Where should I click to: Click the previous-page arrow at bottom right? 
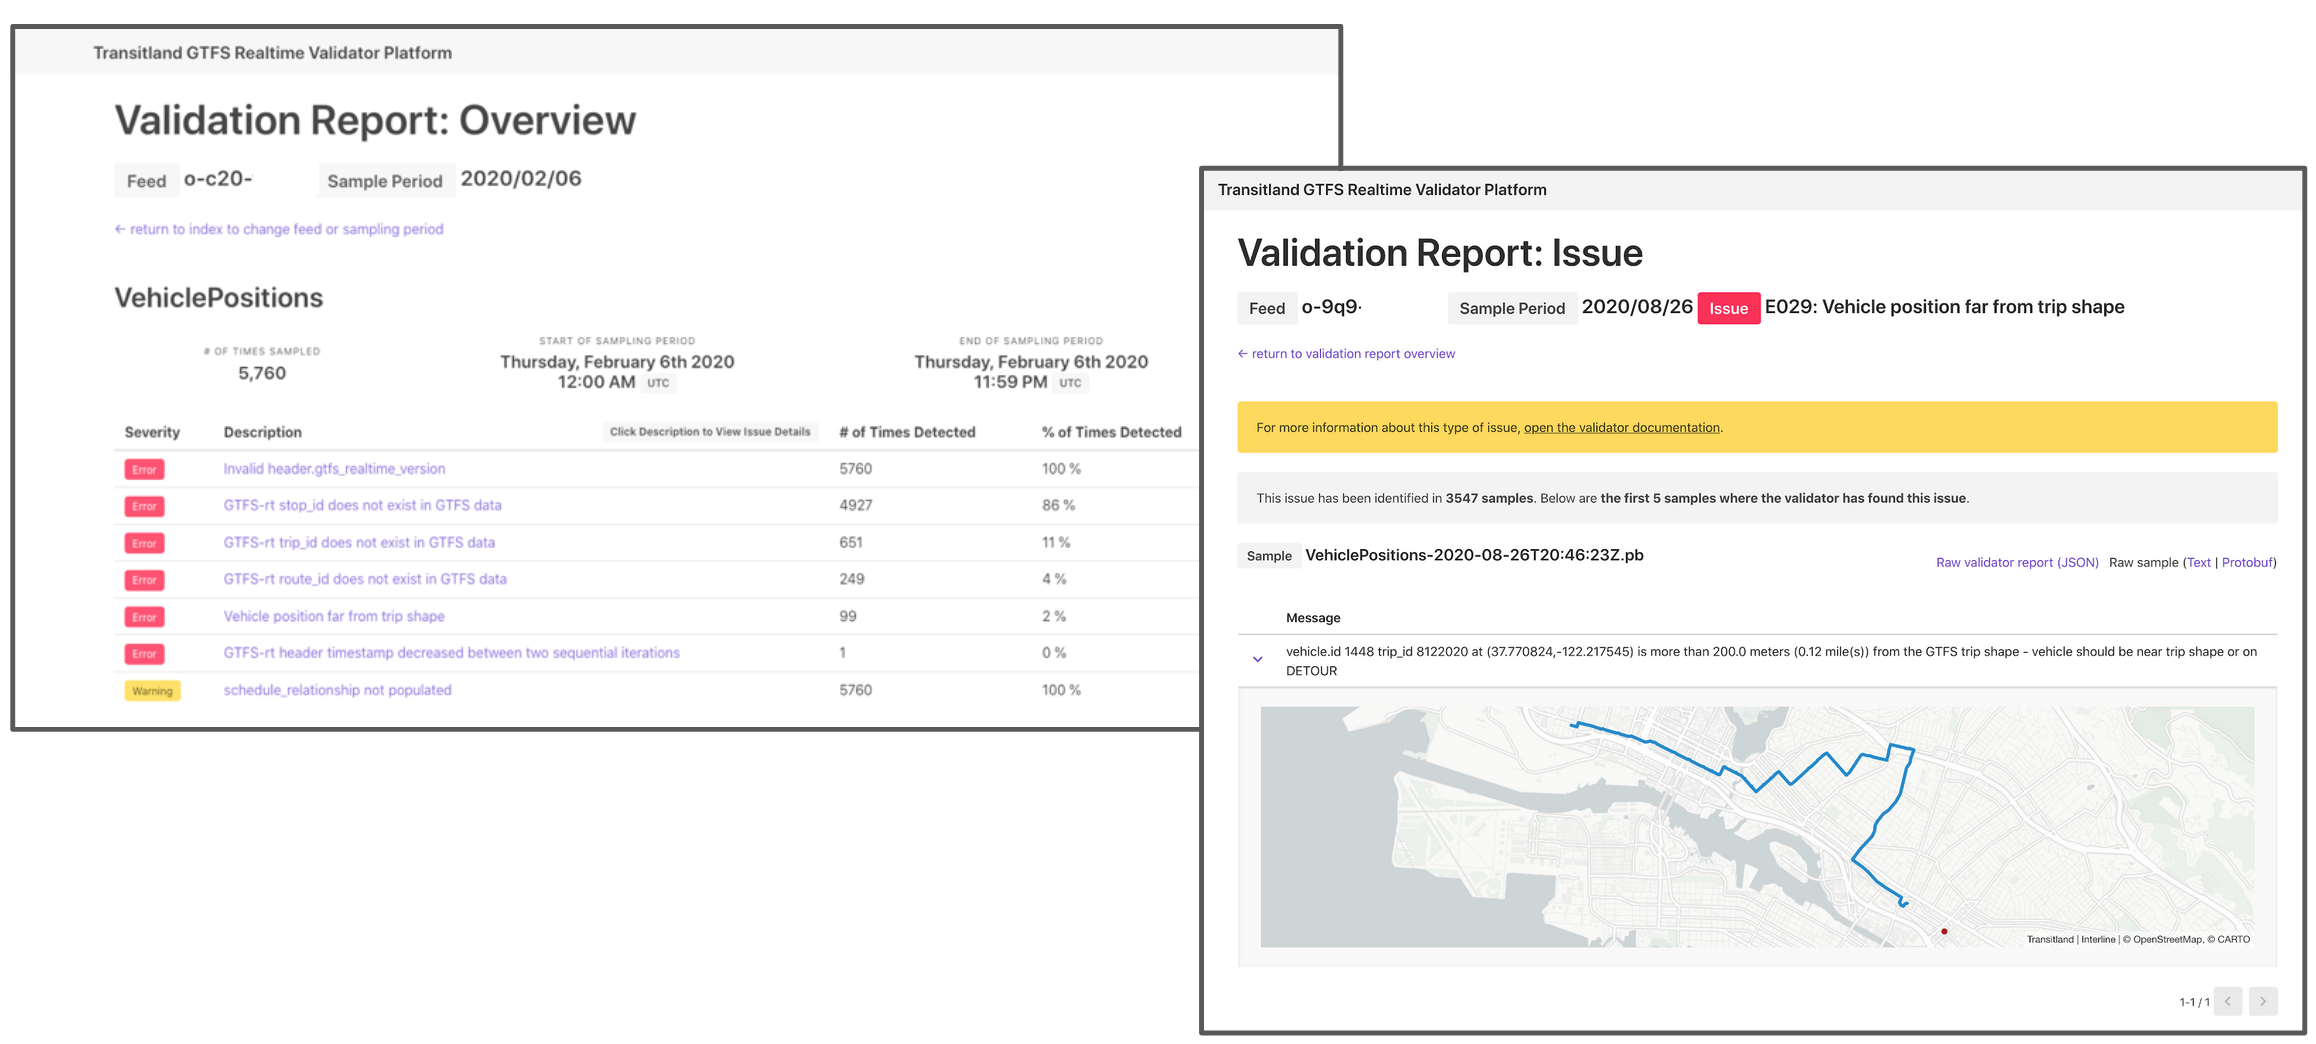(2228, 1001)
